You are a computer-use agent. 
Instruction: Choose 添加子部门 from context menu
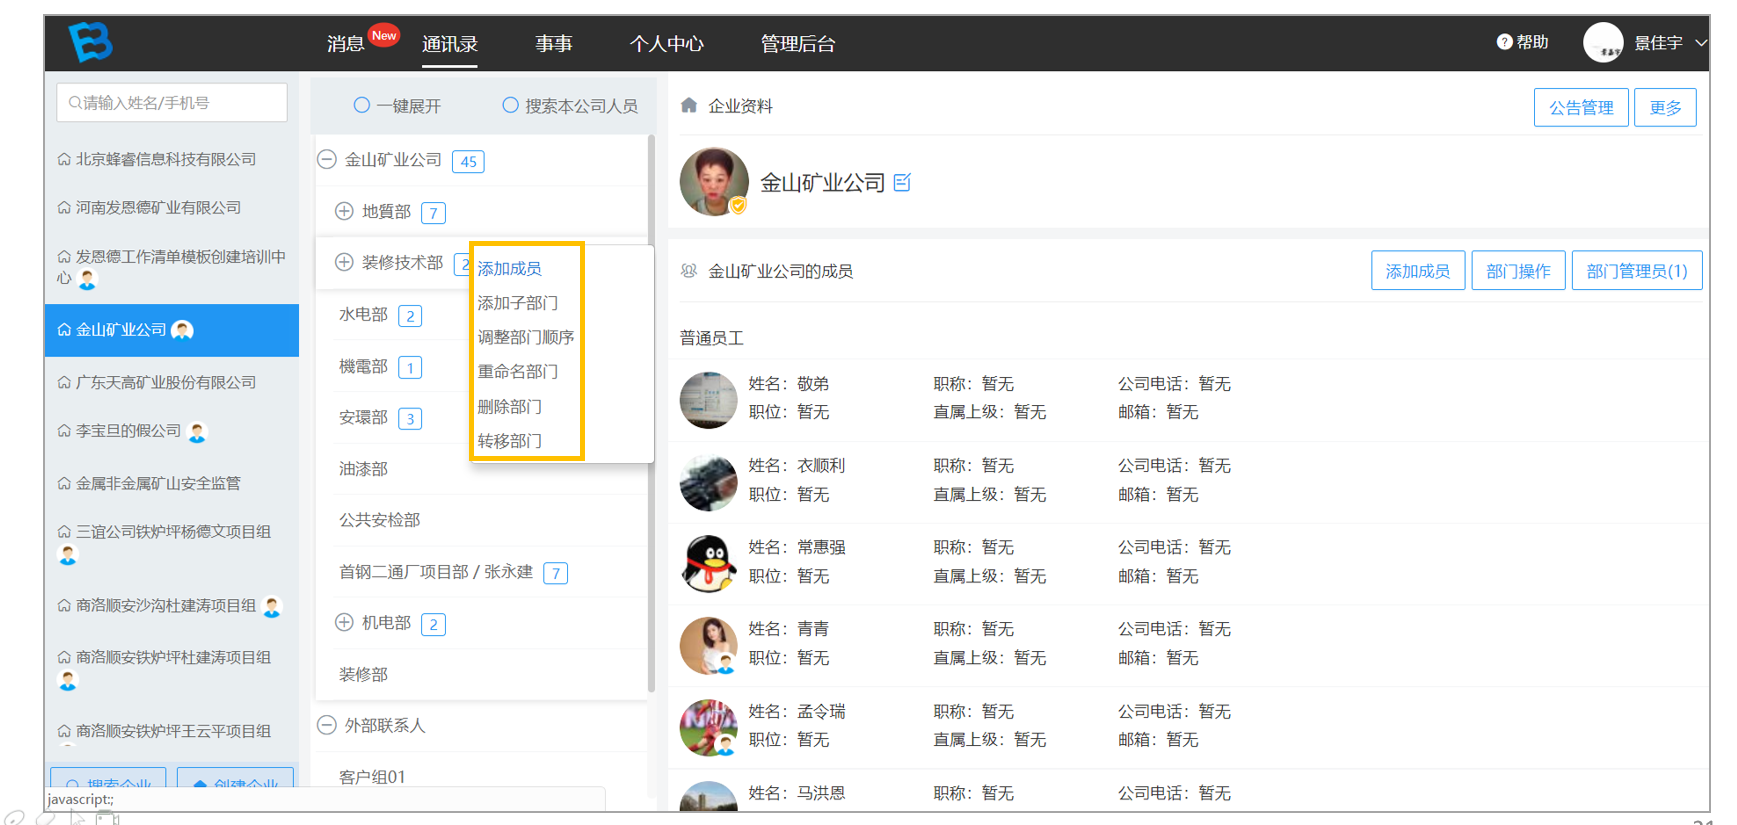point(518,303)
